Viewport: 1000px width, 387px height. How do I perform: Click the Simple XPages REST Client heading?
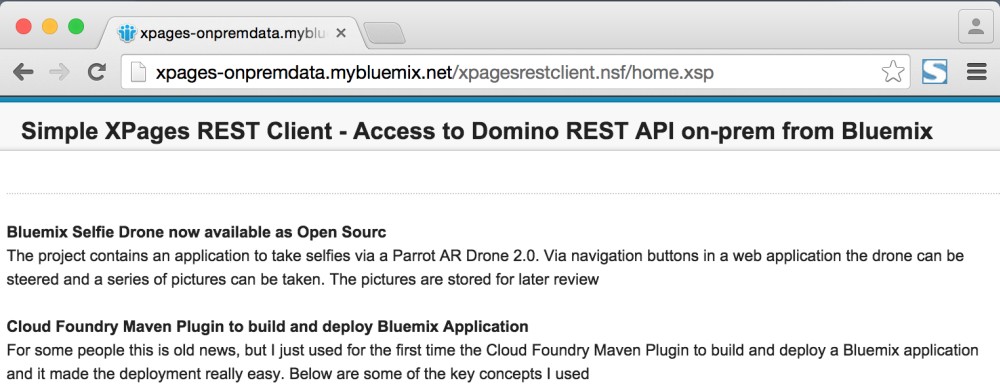pos(476,131)
